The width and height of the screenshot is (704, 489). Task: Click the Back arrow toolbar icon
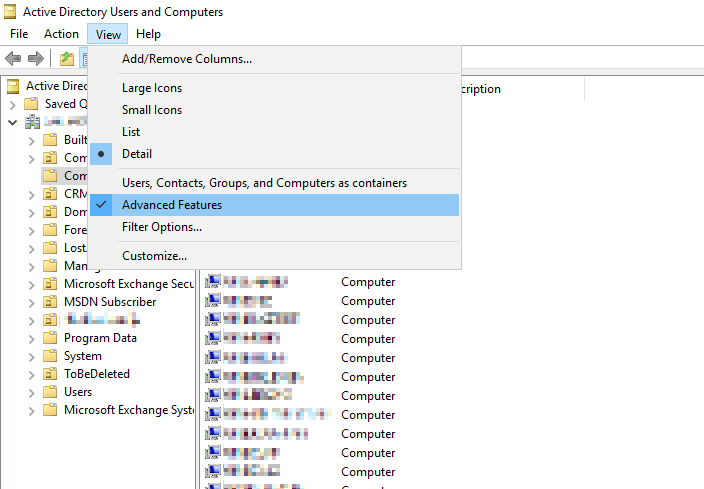pos(13,58)
